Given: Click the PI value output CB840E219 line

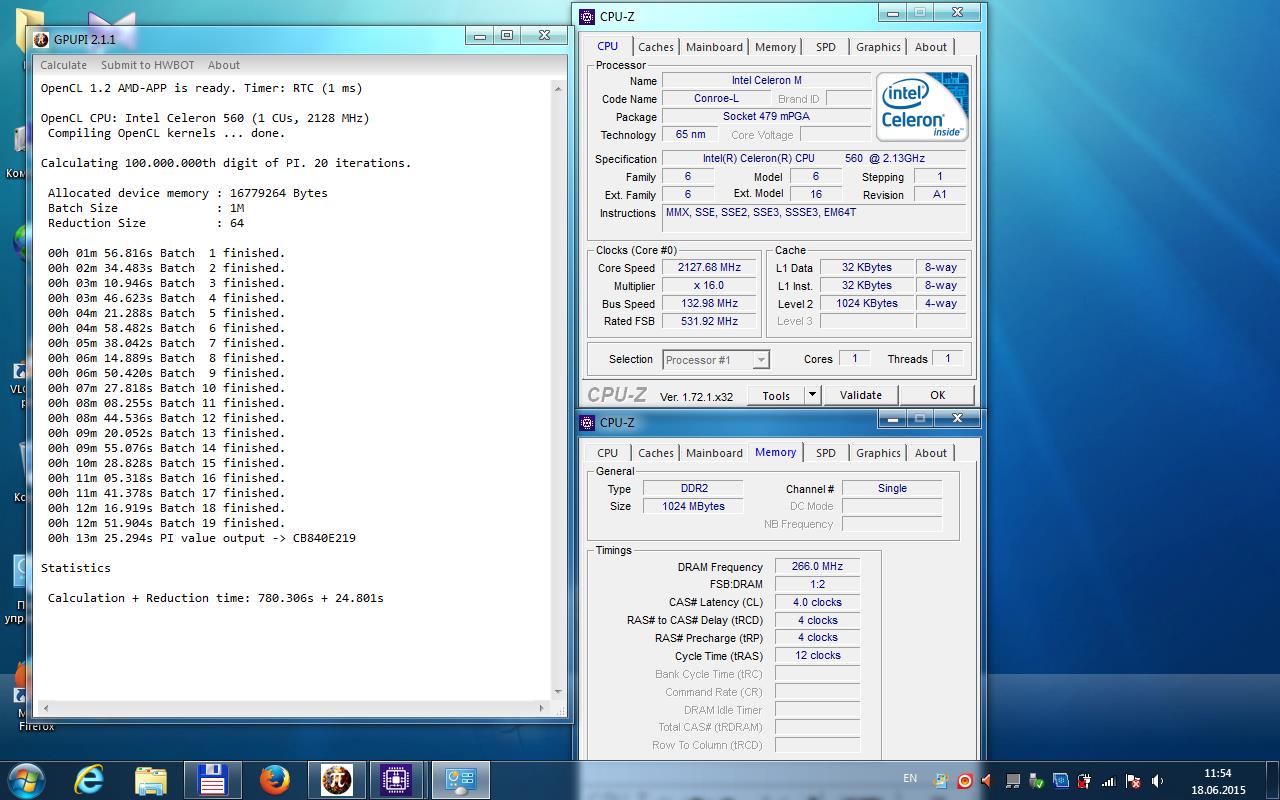Looking at the screenshot, I should (x=202, y=538).
